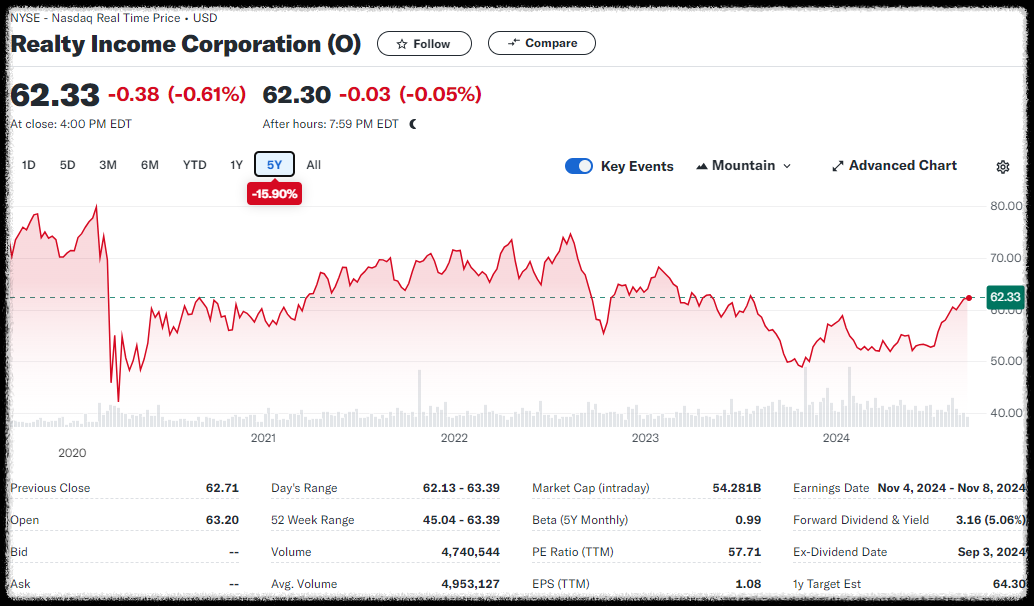Image resolution: width=1034 pixels, height=606 pixels.
Task: Click Forward Dividend & Yield label
Action: (x=861, y=520)
